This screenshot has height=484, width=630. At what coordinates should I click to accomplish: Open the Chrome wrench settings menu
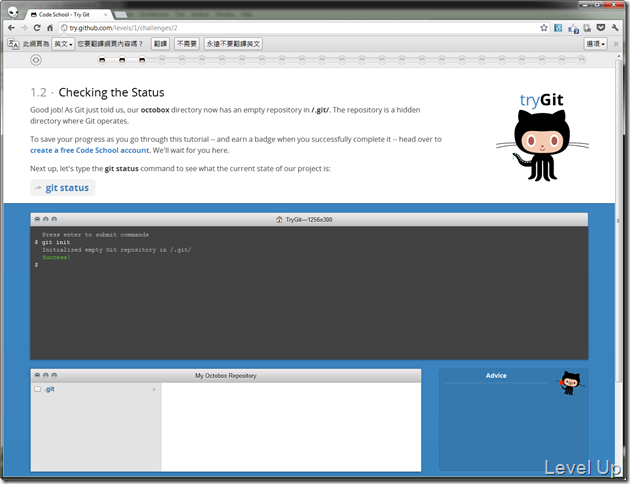615,28
